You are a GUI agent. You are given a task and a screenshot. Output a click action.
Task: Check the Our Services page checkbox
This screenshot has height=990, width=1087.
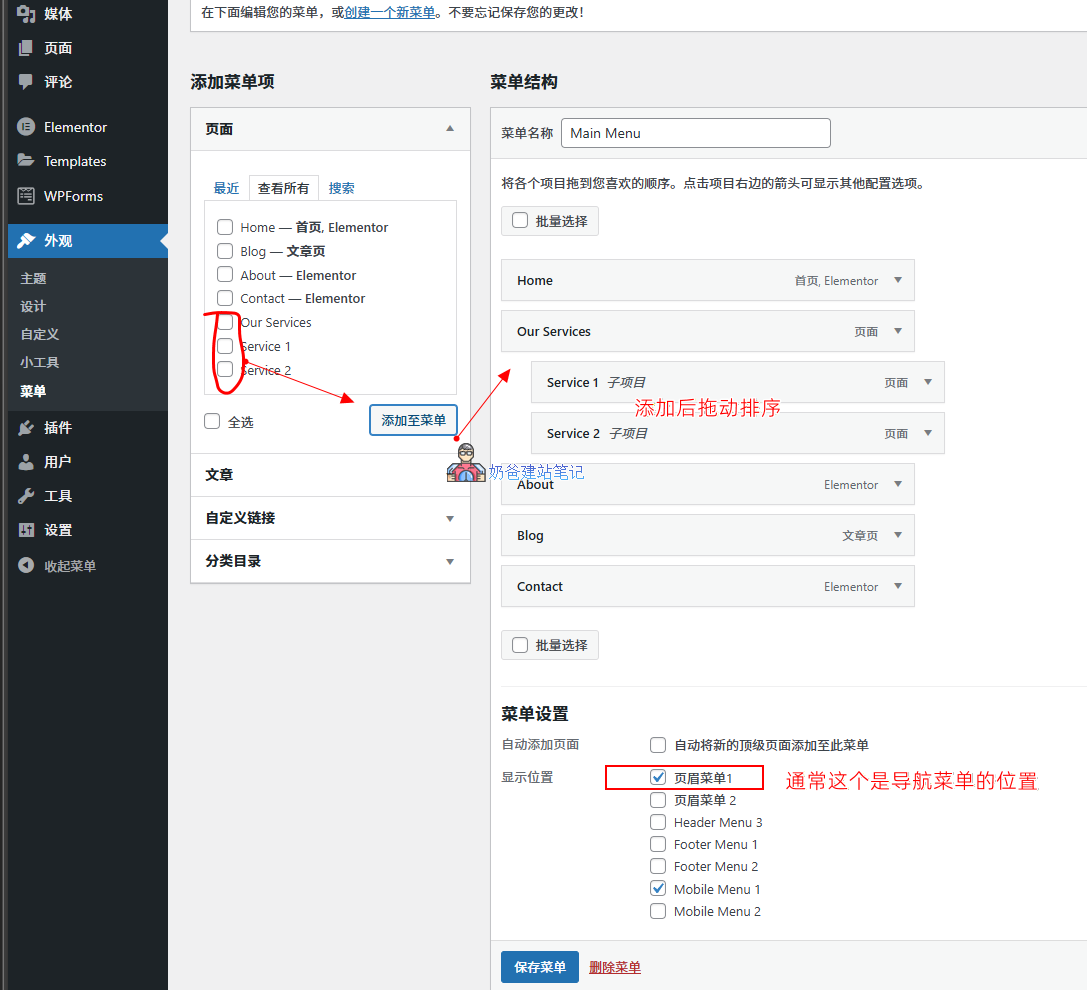coord(225,322)
